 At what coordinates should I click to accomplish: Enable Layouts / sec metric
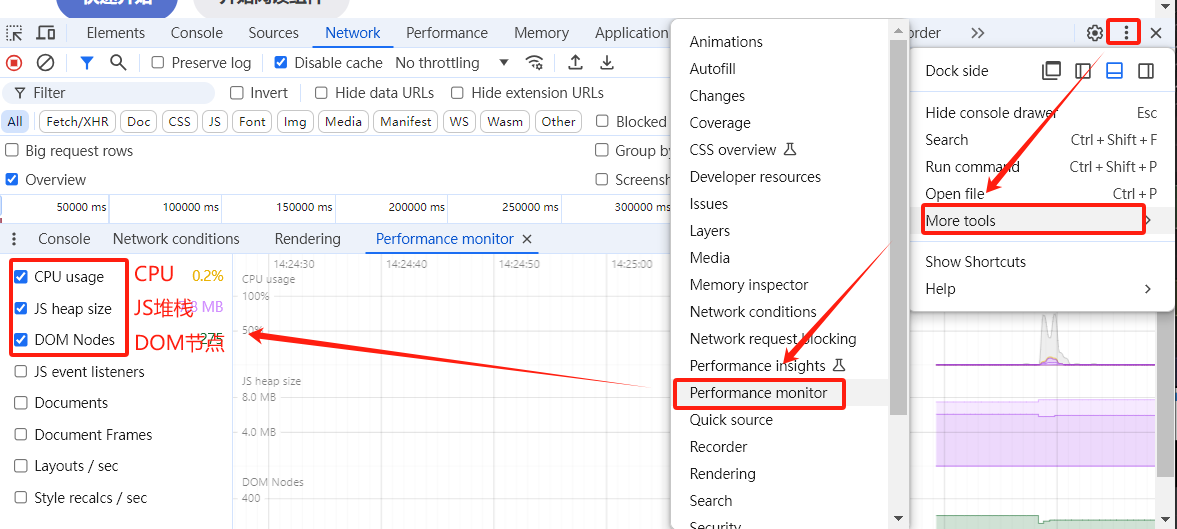click(x=21, y=466)
